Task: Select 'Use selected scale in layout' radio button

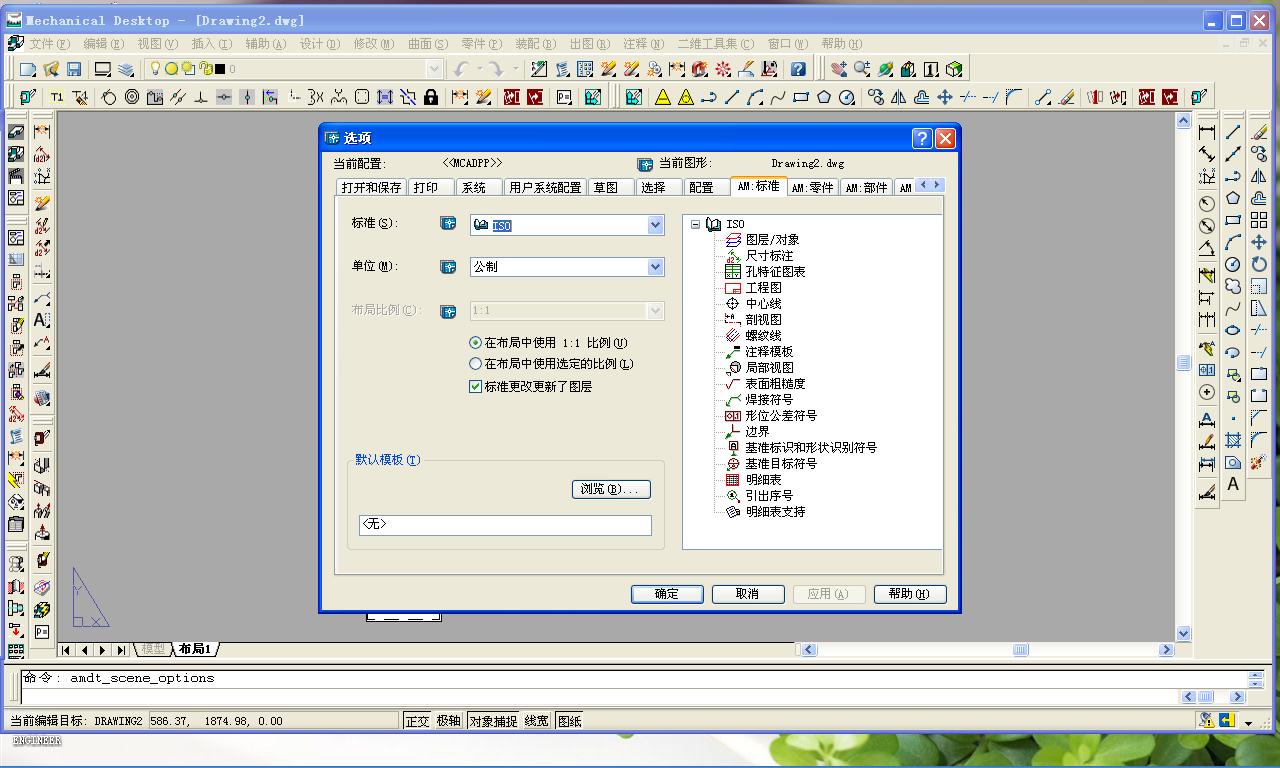Action: [475, 365]
